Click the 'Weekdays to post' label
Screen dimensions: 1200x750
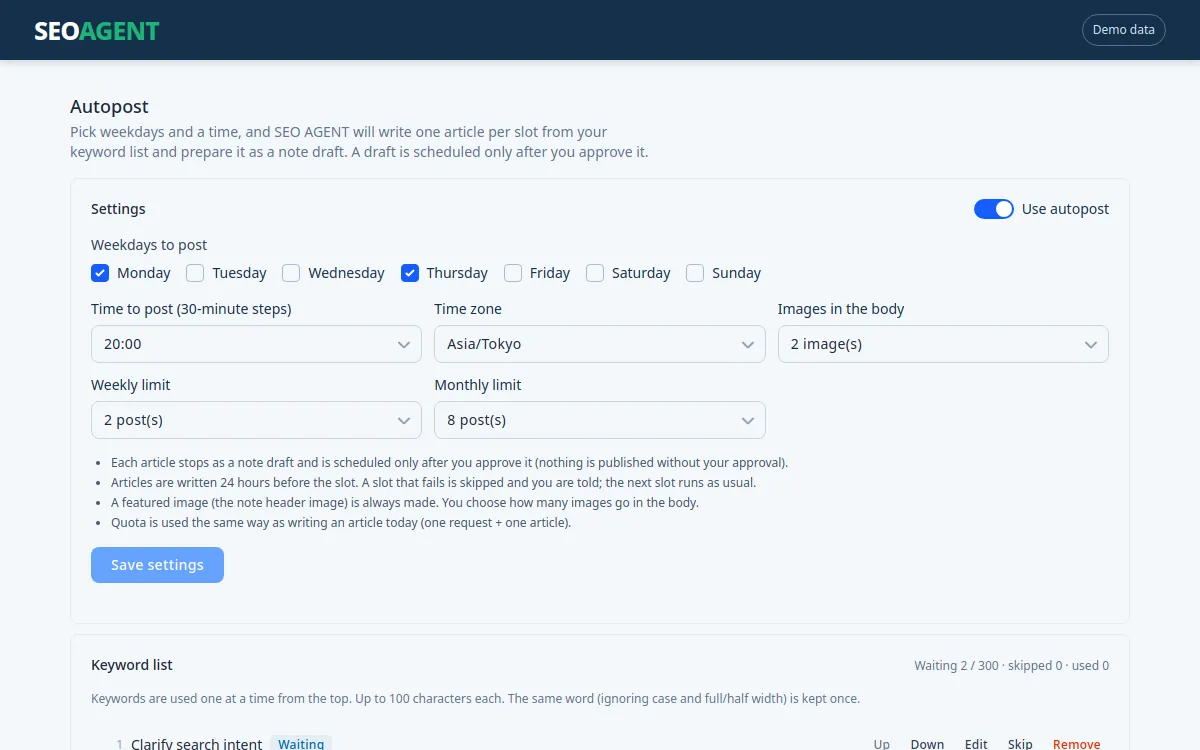click(x=149, y=245)
